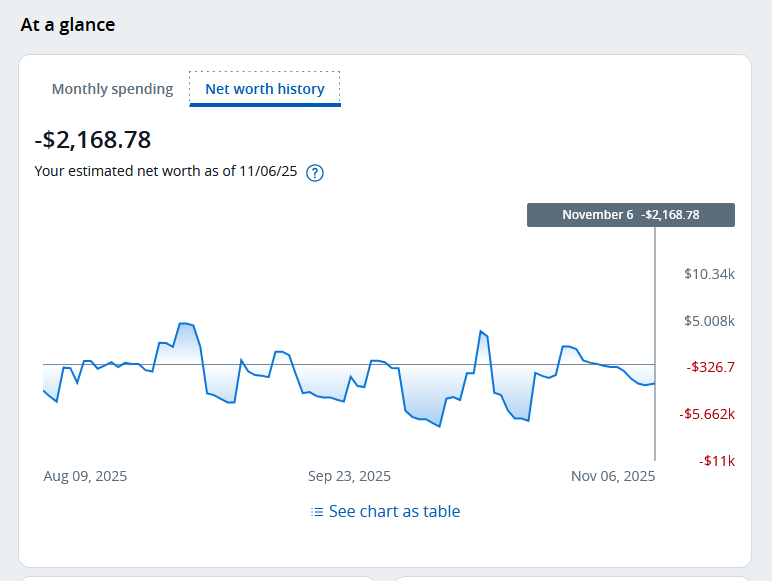
Task: Click the $10.34k axis label
Action: pyautogui.click(x=709, y=274)
